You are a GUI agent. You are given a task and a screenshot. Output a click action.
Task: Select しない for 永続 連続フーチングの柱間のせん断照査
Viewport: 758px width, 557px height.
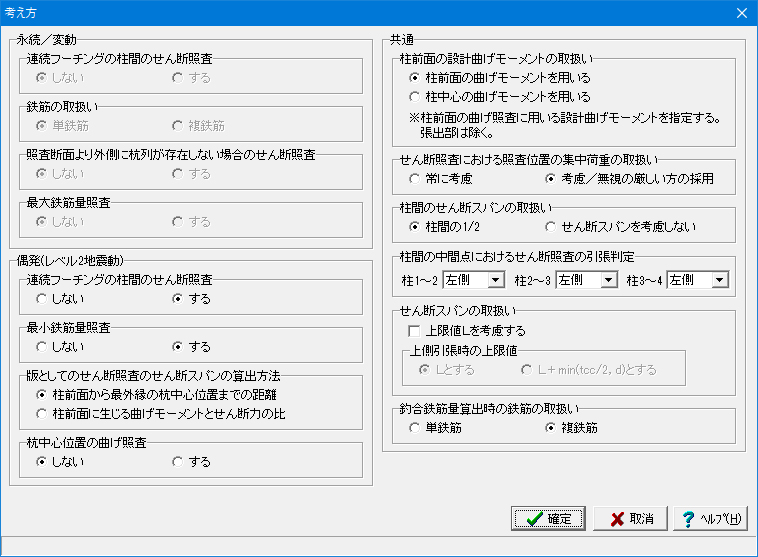pyautogui.click(x=60, y=78)
